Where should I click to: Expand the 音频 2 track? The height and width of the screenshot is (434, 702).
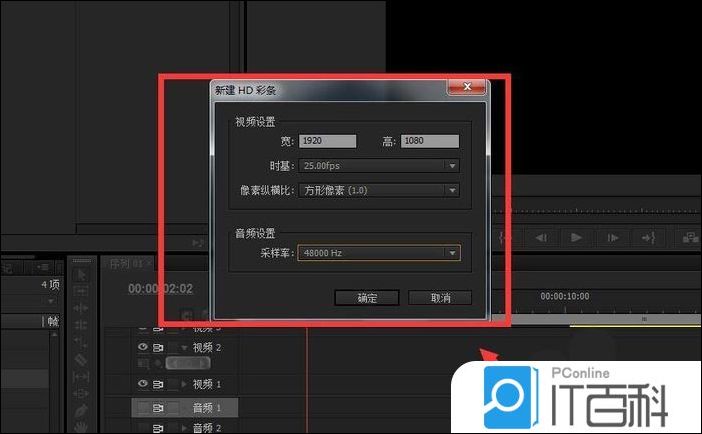(x=184, y=428)
